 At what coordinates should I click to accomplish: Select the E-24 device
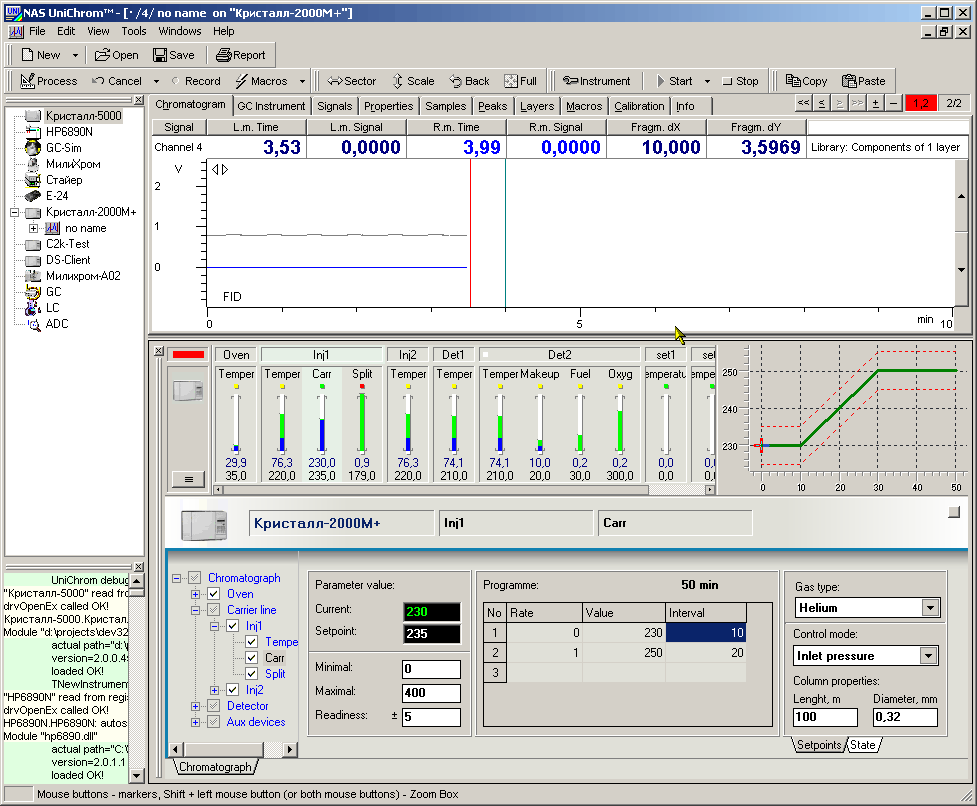tap(57, 196)
